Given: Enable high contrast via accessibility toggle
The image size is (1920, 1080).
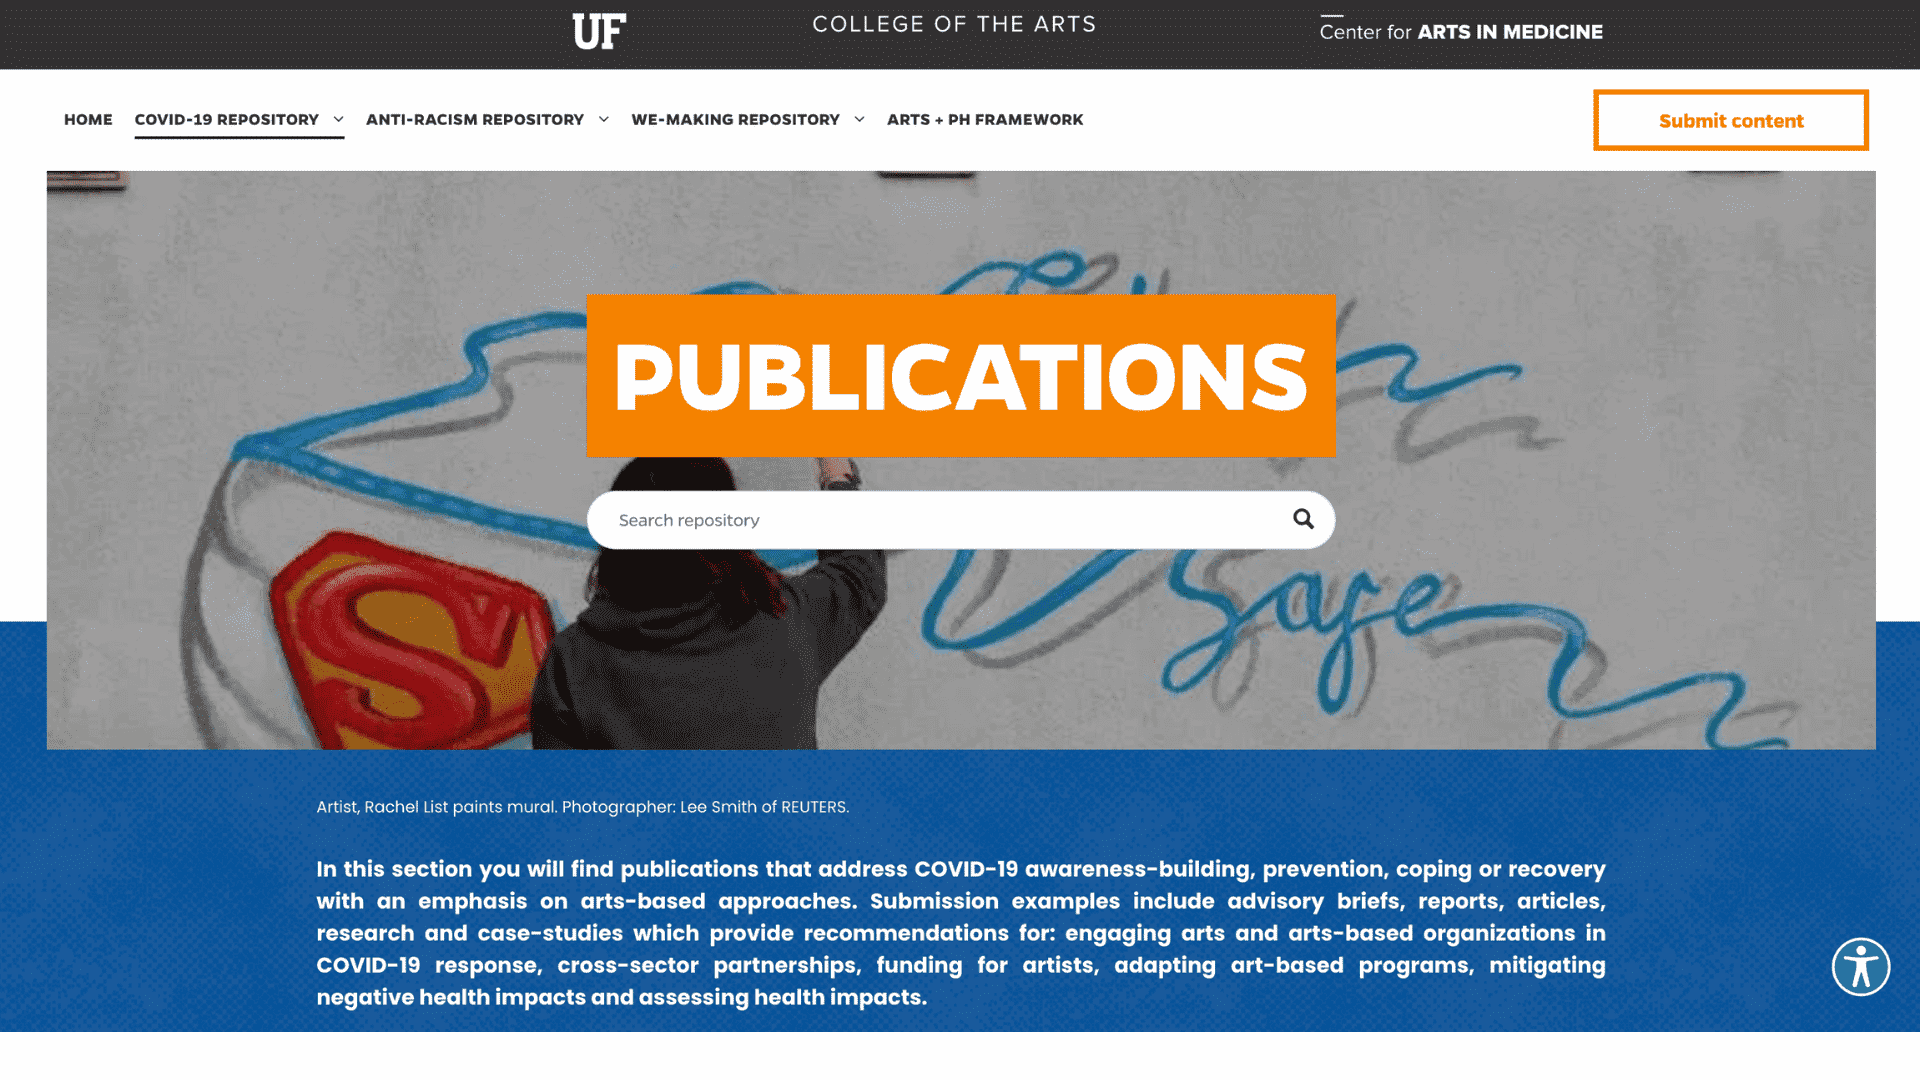Looking at the screenshot, I should pyautogui.click(x=1861, y=965).
